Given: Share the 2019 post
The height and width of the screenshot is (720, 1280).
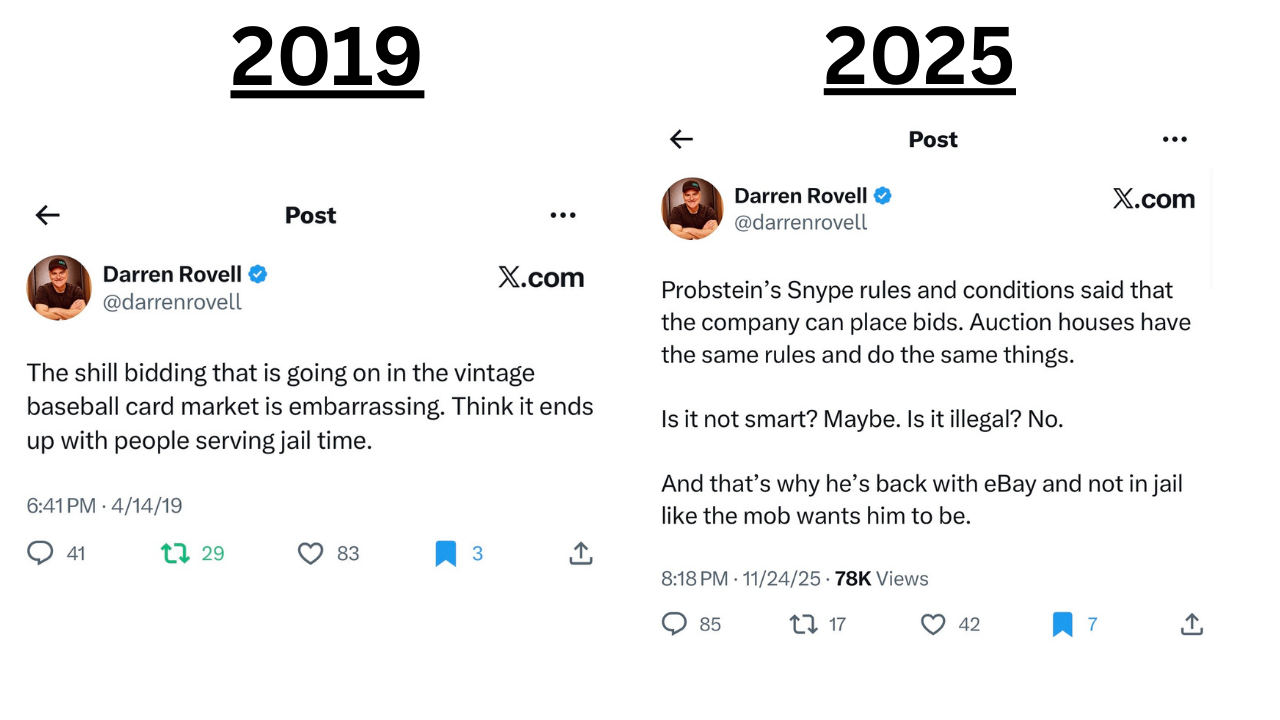Looking at the screenshot, I should point(581,553).
